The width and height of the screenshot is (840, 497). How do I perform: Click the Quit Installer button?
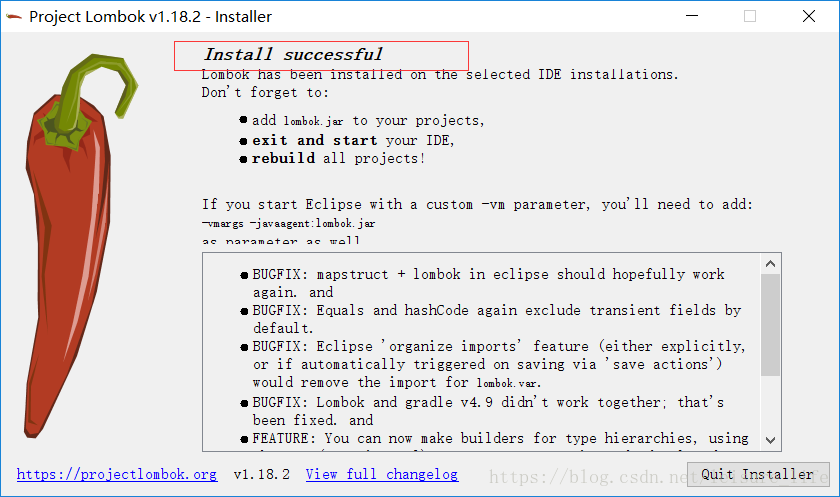[x=758, y=475]
